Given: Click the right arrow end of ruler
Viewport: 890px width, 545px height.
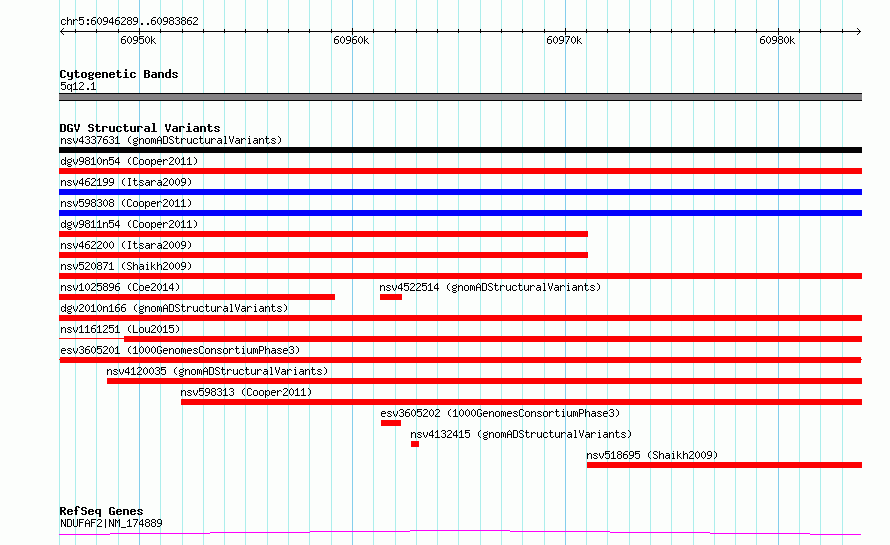Looking at the screenshot, I should point(859,31).
